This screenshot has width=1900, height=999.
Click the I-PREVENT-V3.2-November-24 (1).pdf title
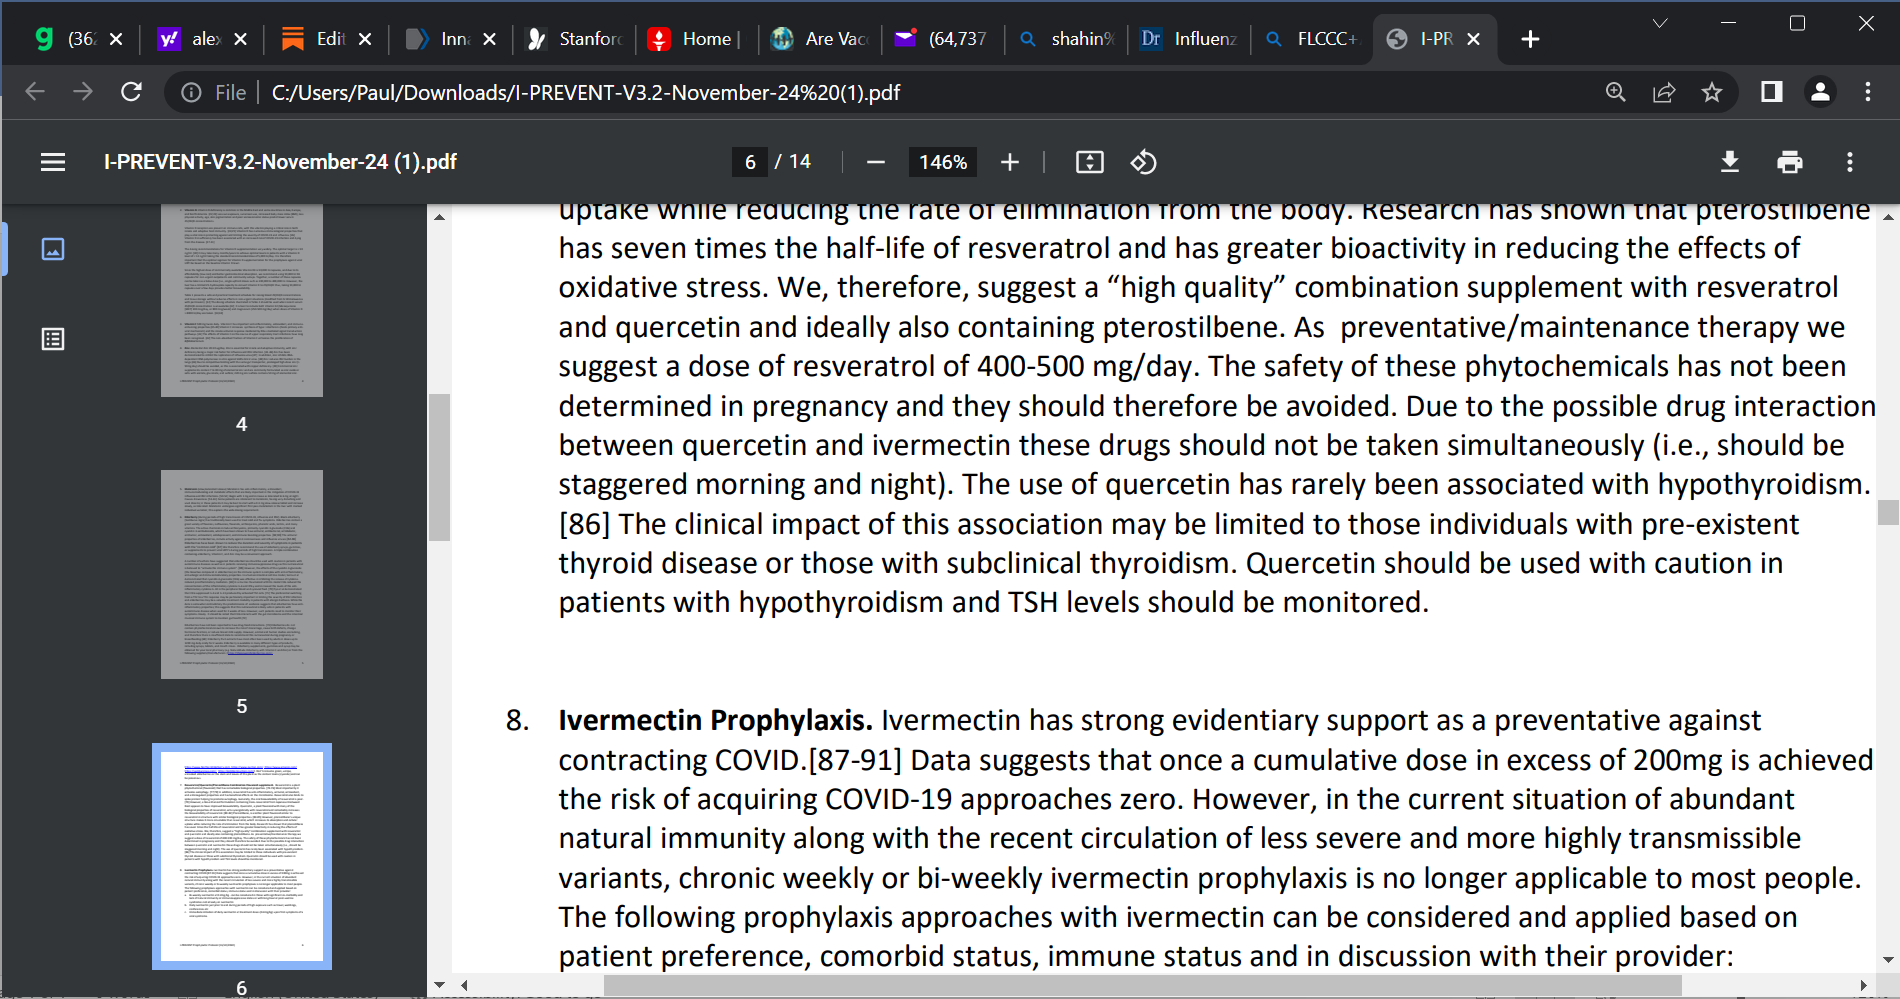[x=280, y=162]
